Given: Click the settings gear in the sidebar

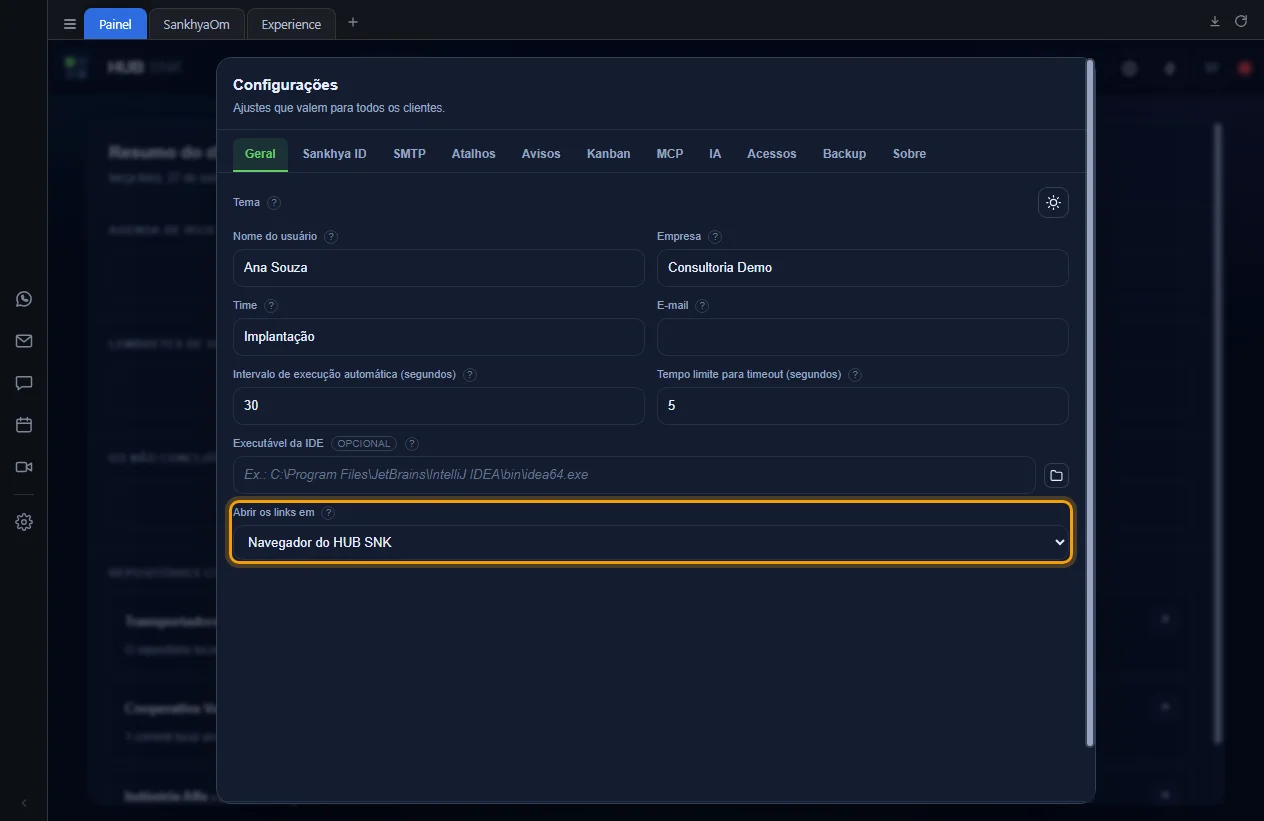Looking at the screenshot, I should (x=24, y=522).
